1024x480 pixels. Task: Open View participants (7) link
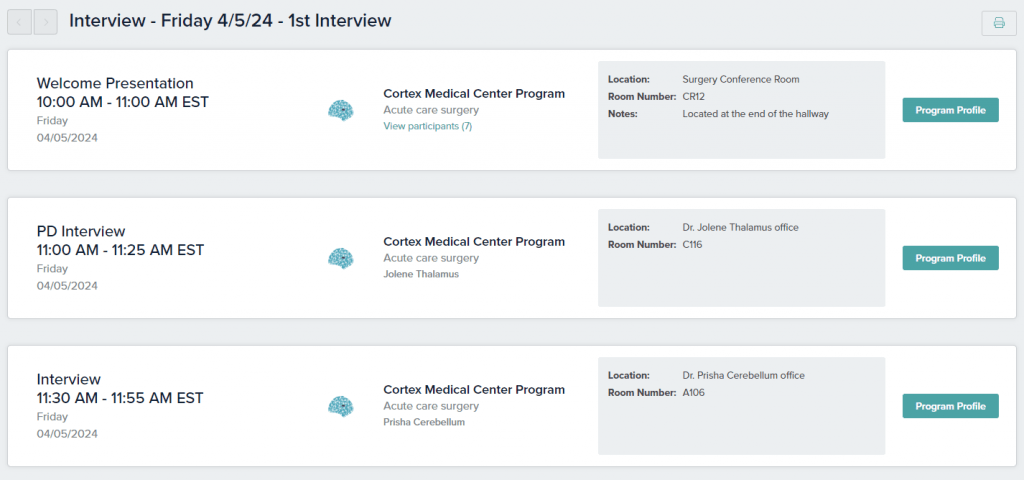point(427,126)
